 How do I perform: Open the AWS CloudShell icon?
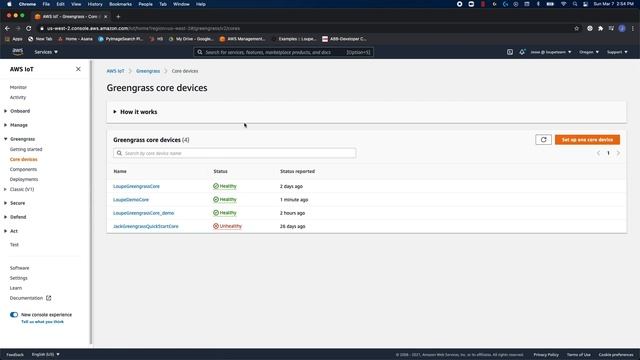pos(510,52)
